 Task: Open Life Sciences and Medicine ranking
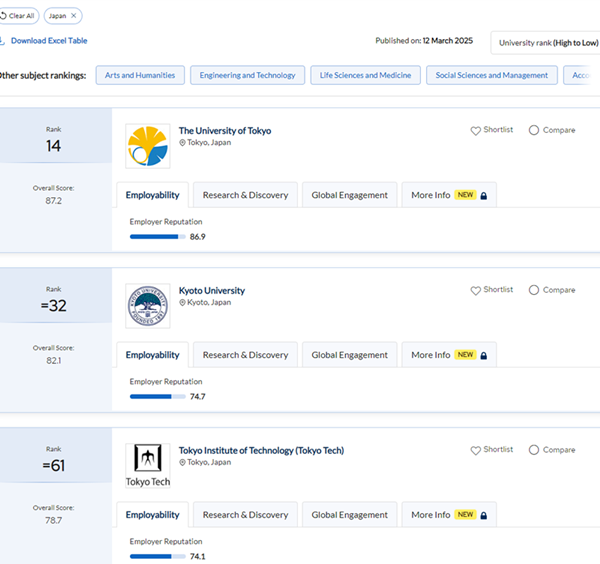tap(365, 75)
